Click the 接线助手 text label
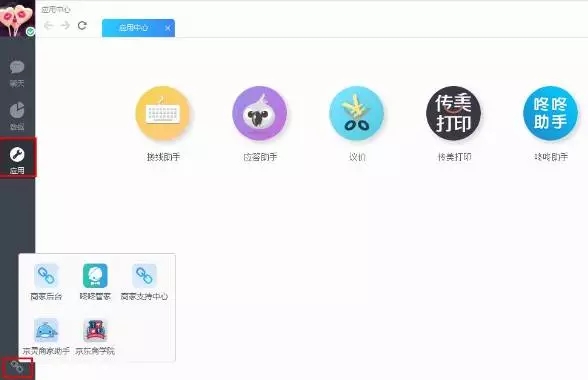Screen dimensions: 588x380 click(x=163, y=157)
